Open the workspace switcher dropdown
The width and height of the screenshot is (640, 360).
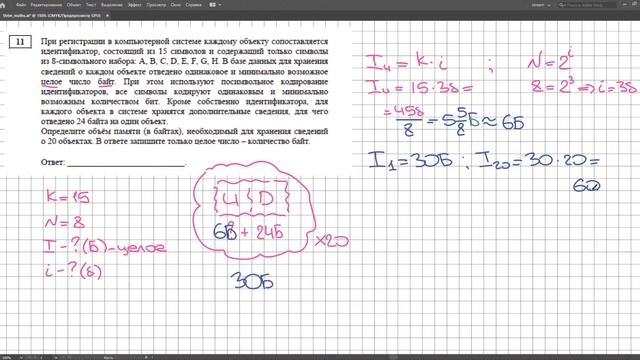pyautogui.click(x=541, y=5)
